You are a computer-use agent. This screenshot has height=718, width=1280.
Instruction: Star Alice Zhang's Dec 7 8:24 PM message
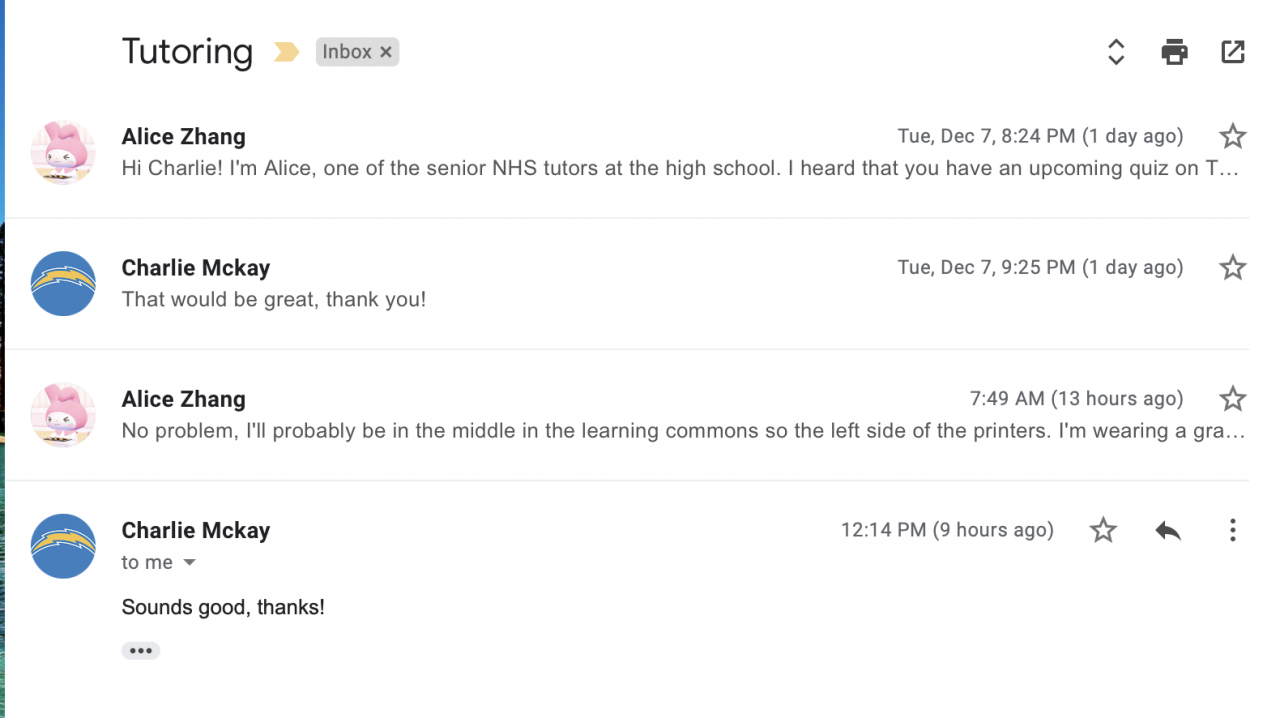click(x=1232, y=136)
